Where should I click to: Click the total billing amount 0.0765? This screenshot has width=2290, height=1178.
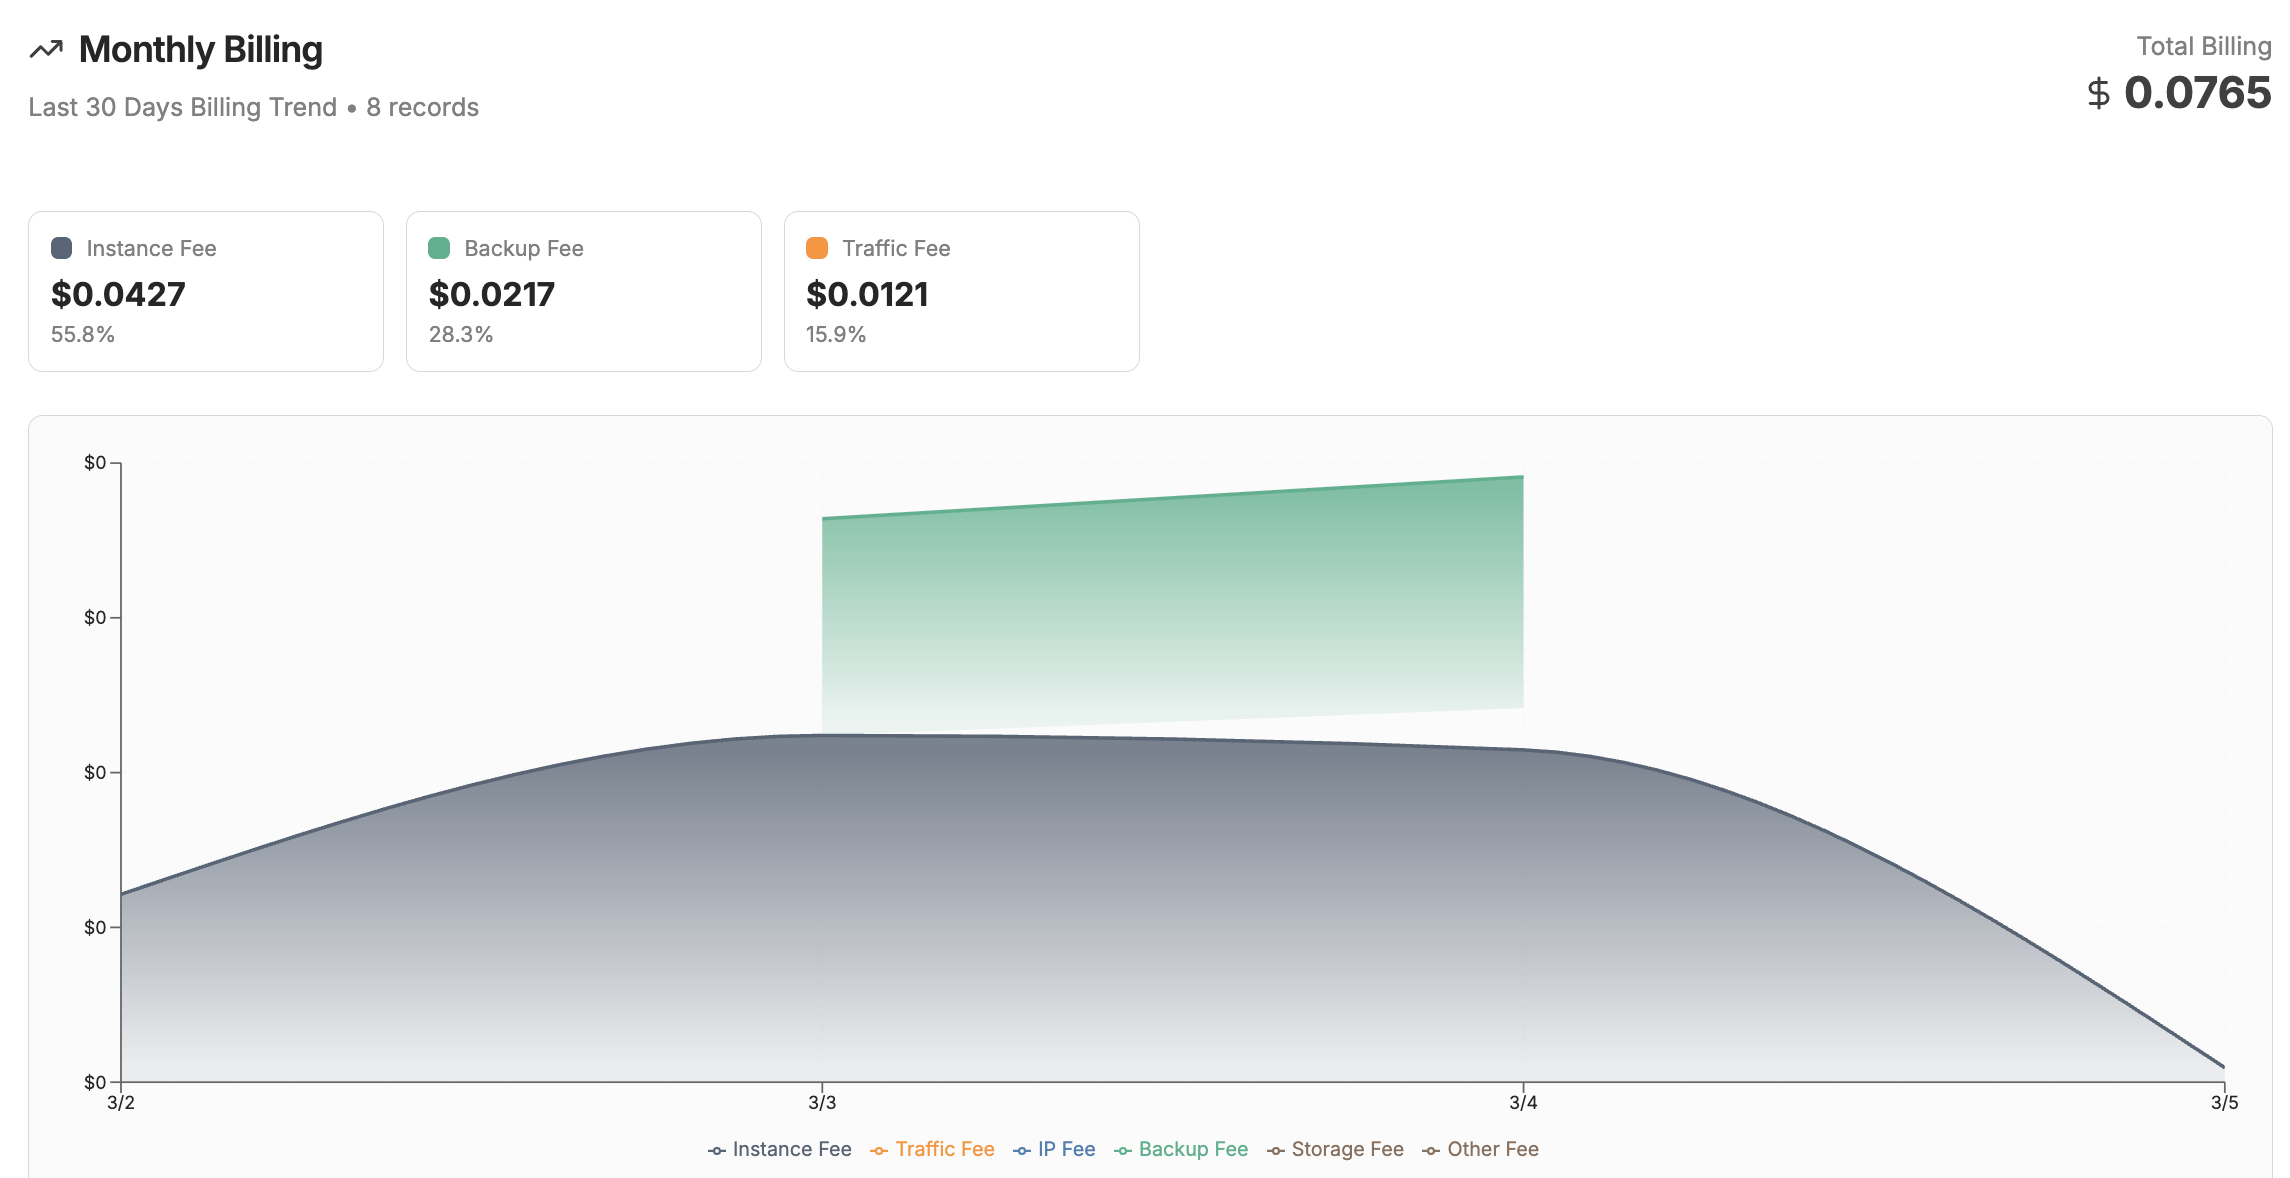tap(2197, 93)
